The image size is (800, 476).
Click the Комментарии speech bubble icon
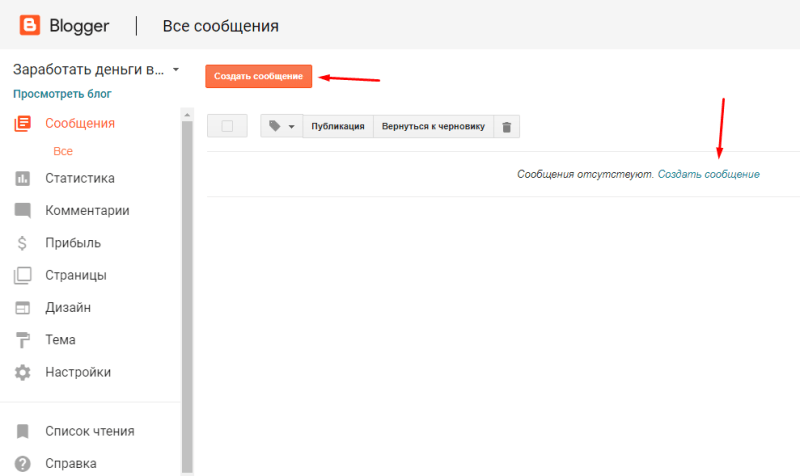[22, 211]
